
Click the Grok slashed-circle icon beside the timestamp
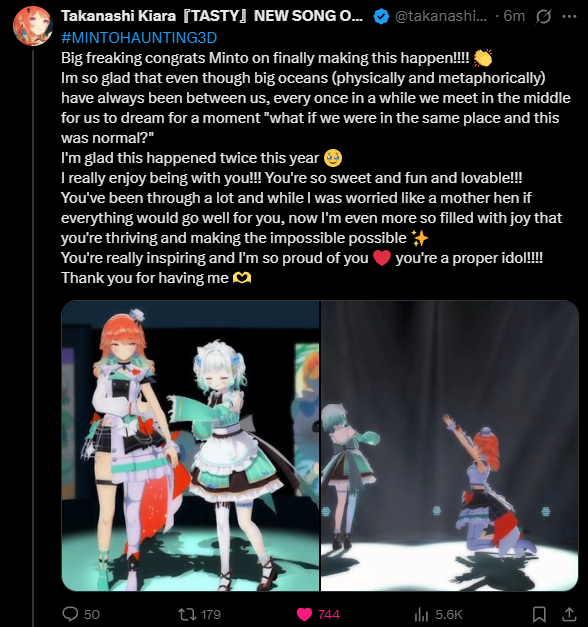pos(544,16)
